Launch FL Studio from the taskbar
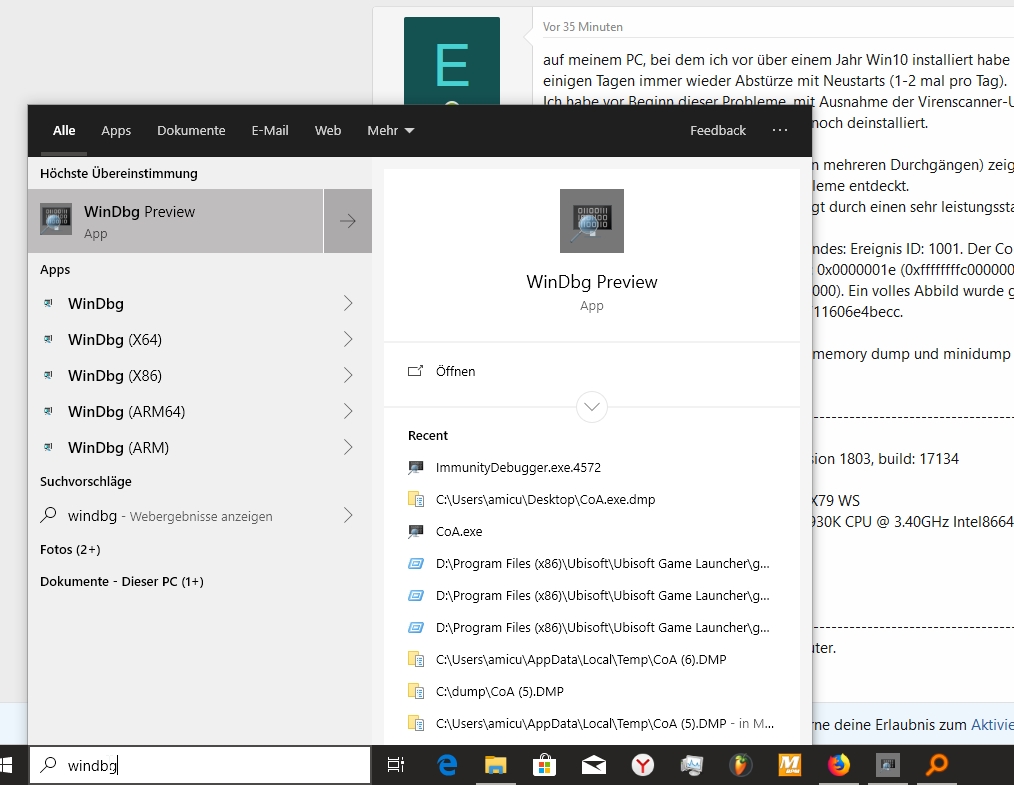Viewport: 1014px width, 785px height. tap(739, 765)
